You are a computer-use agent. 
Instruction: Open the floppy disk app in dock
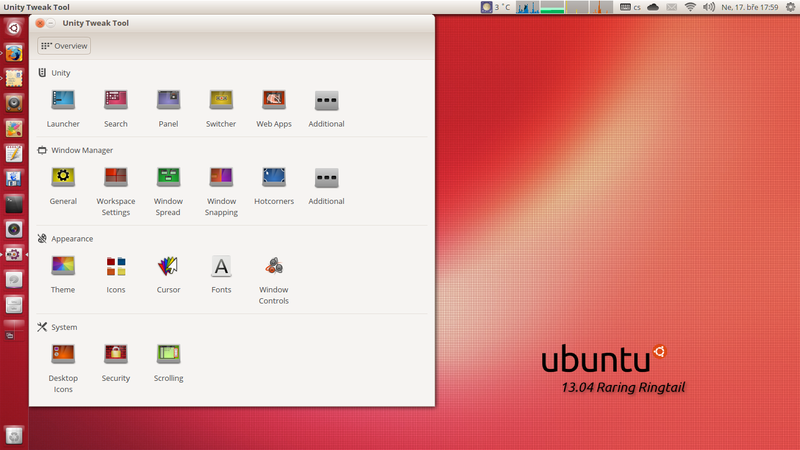(14, 179)
